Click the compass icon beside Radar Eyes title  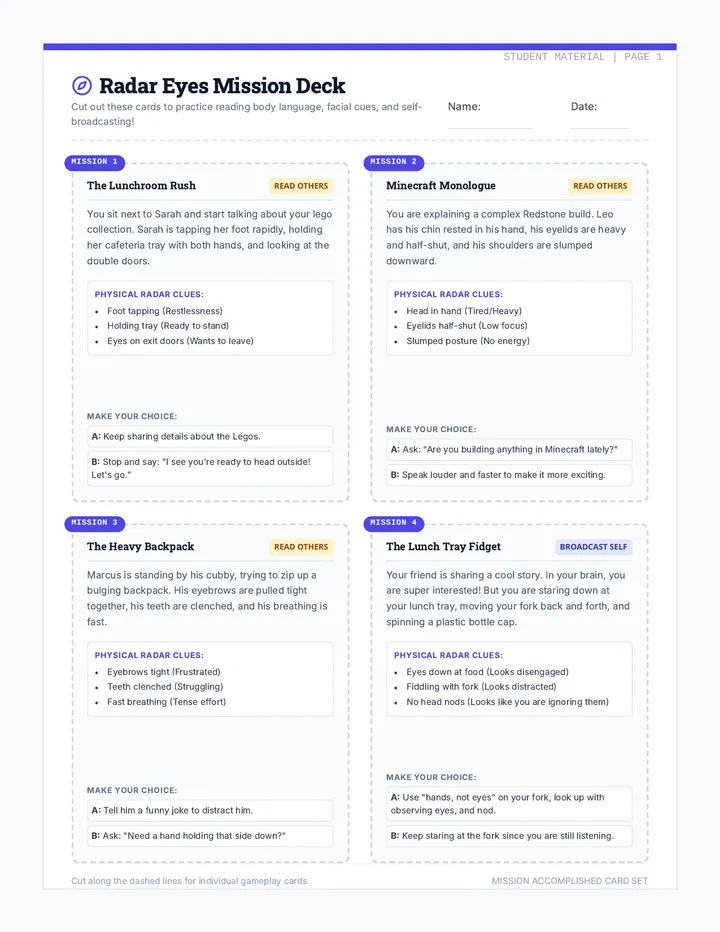[x=82, y=86]
